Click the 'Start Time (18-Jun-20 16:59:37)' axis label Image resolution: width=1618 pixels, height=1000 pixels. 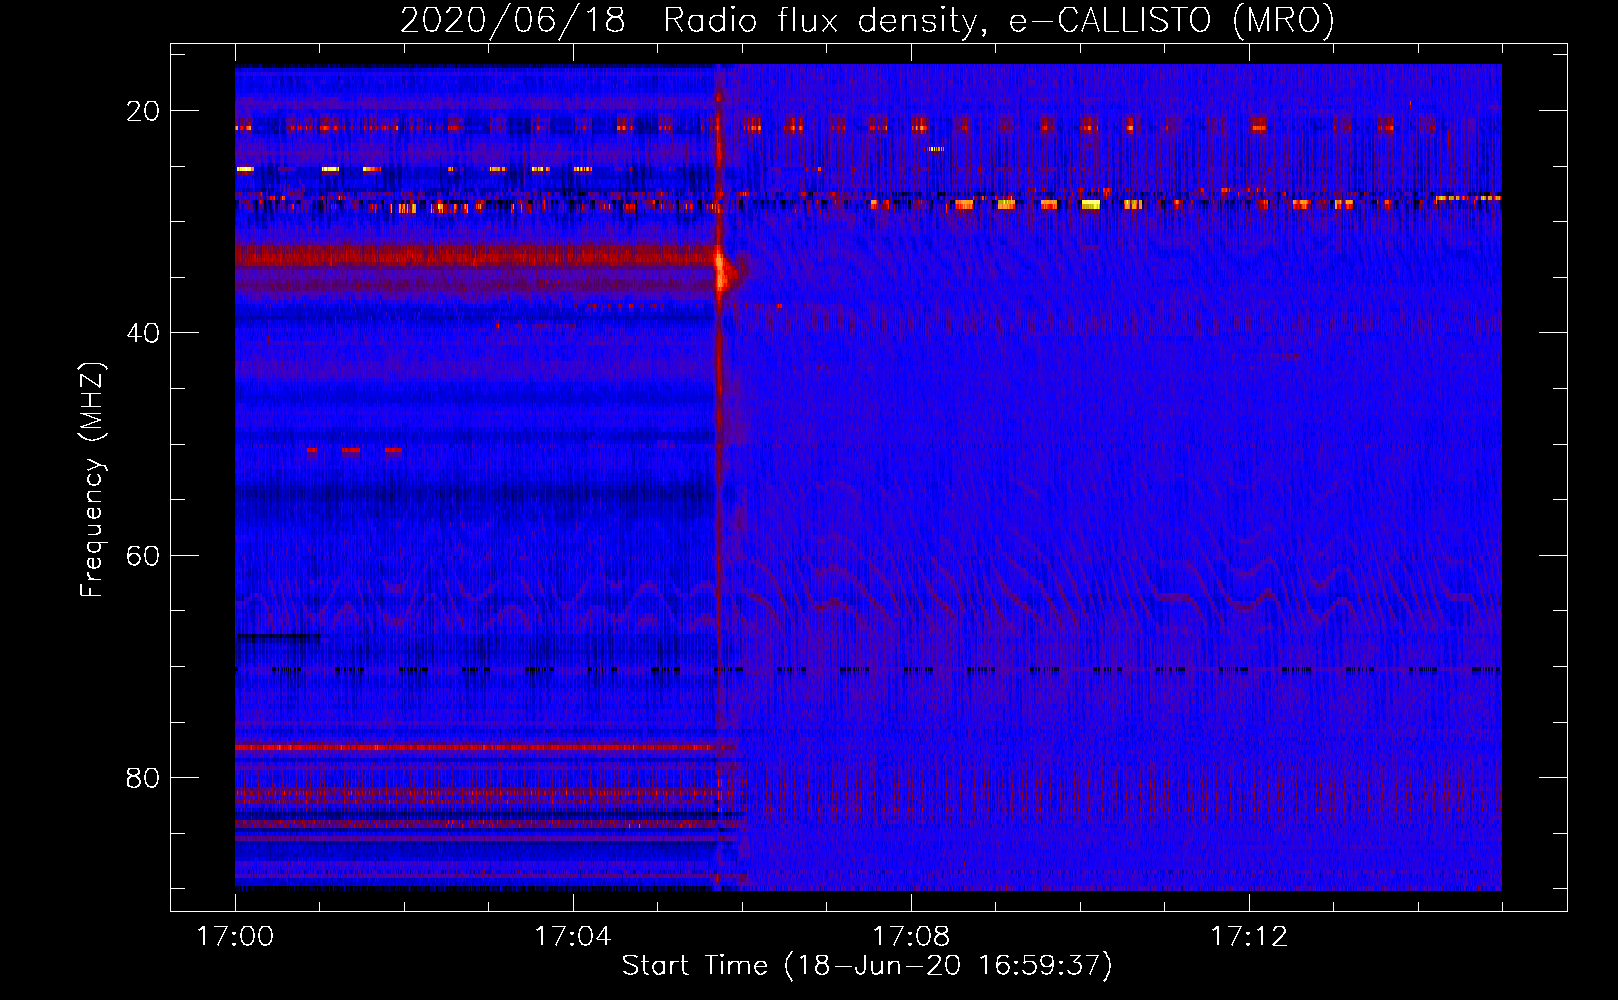pyautogui.click(x=867, y=966)
